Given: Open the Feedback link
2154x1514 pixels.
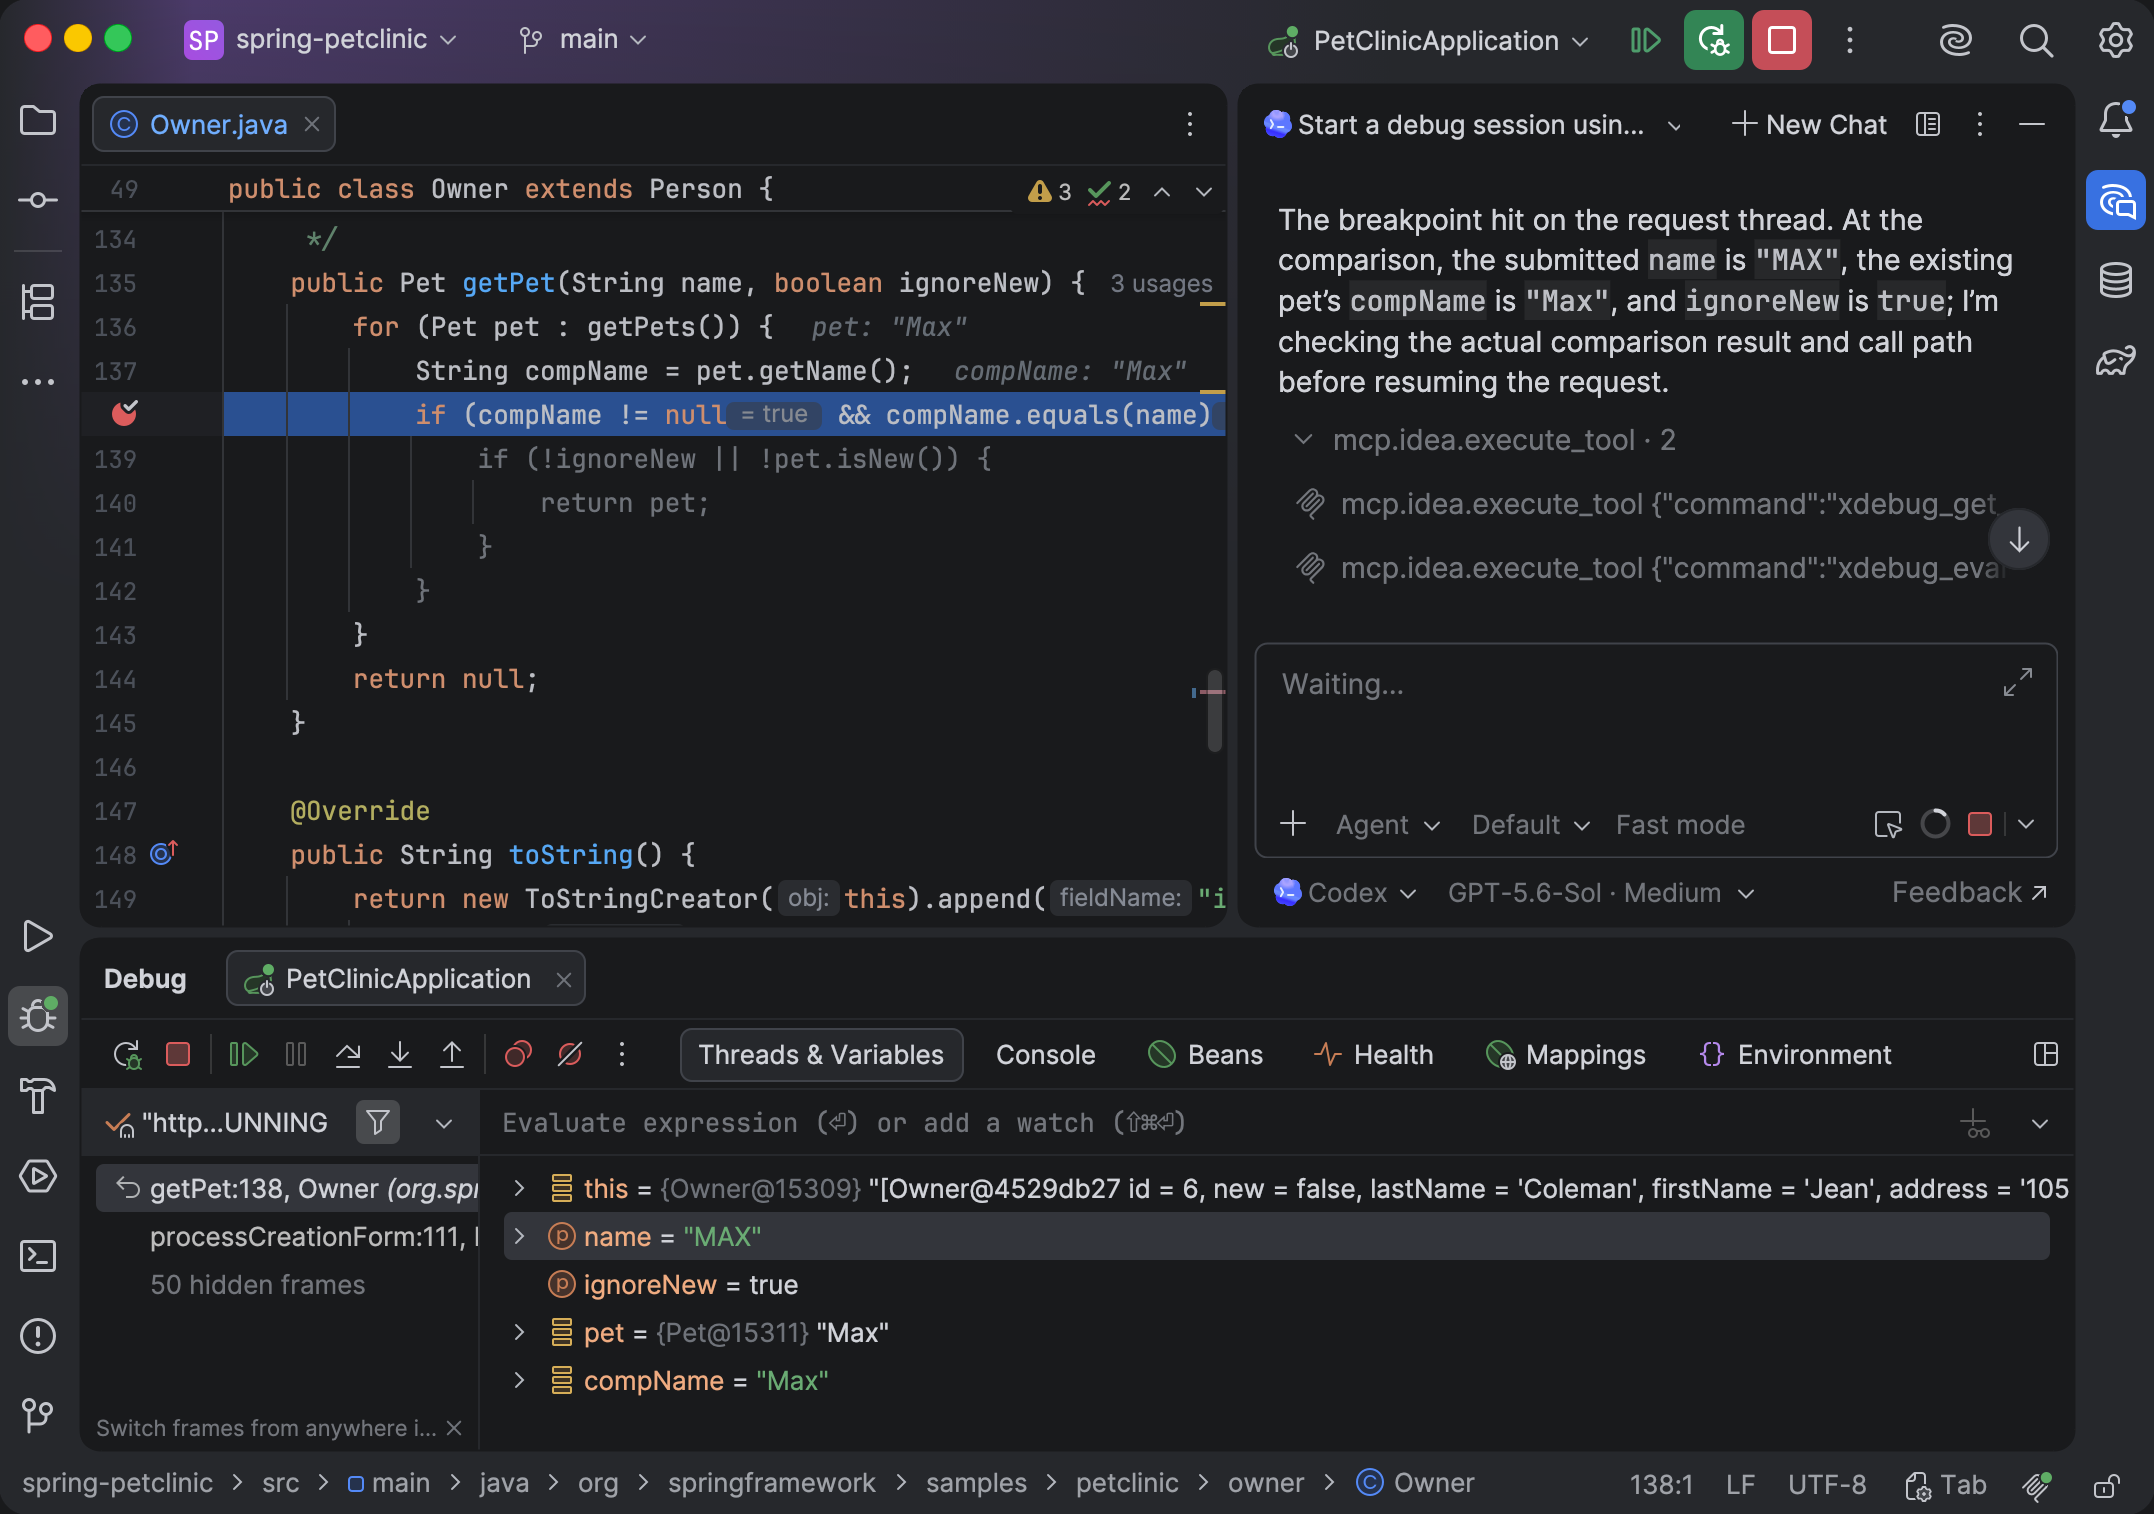Looking at the screenshot, I should point(1969,893).
